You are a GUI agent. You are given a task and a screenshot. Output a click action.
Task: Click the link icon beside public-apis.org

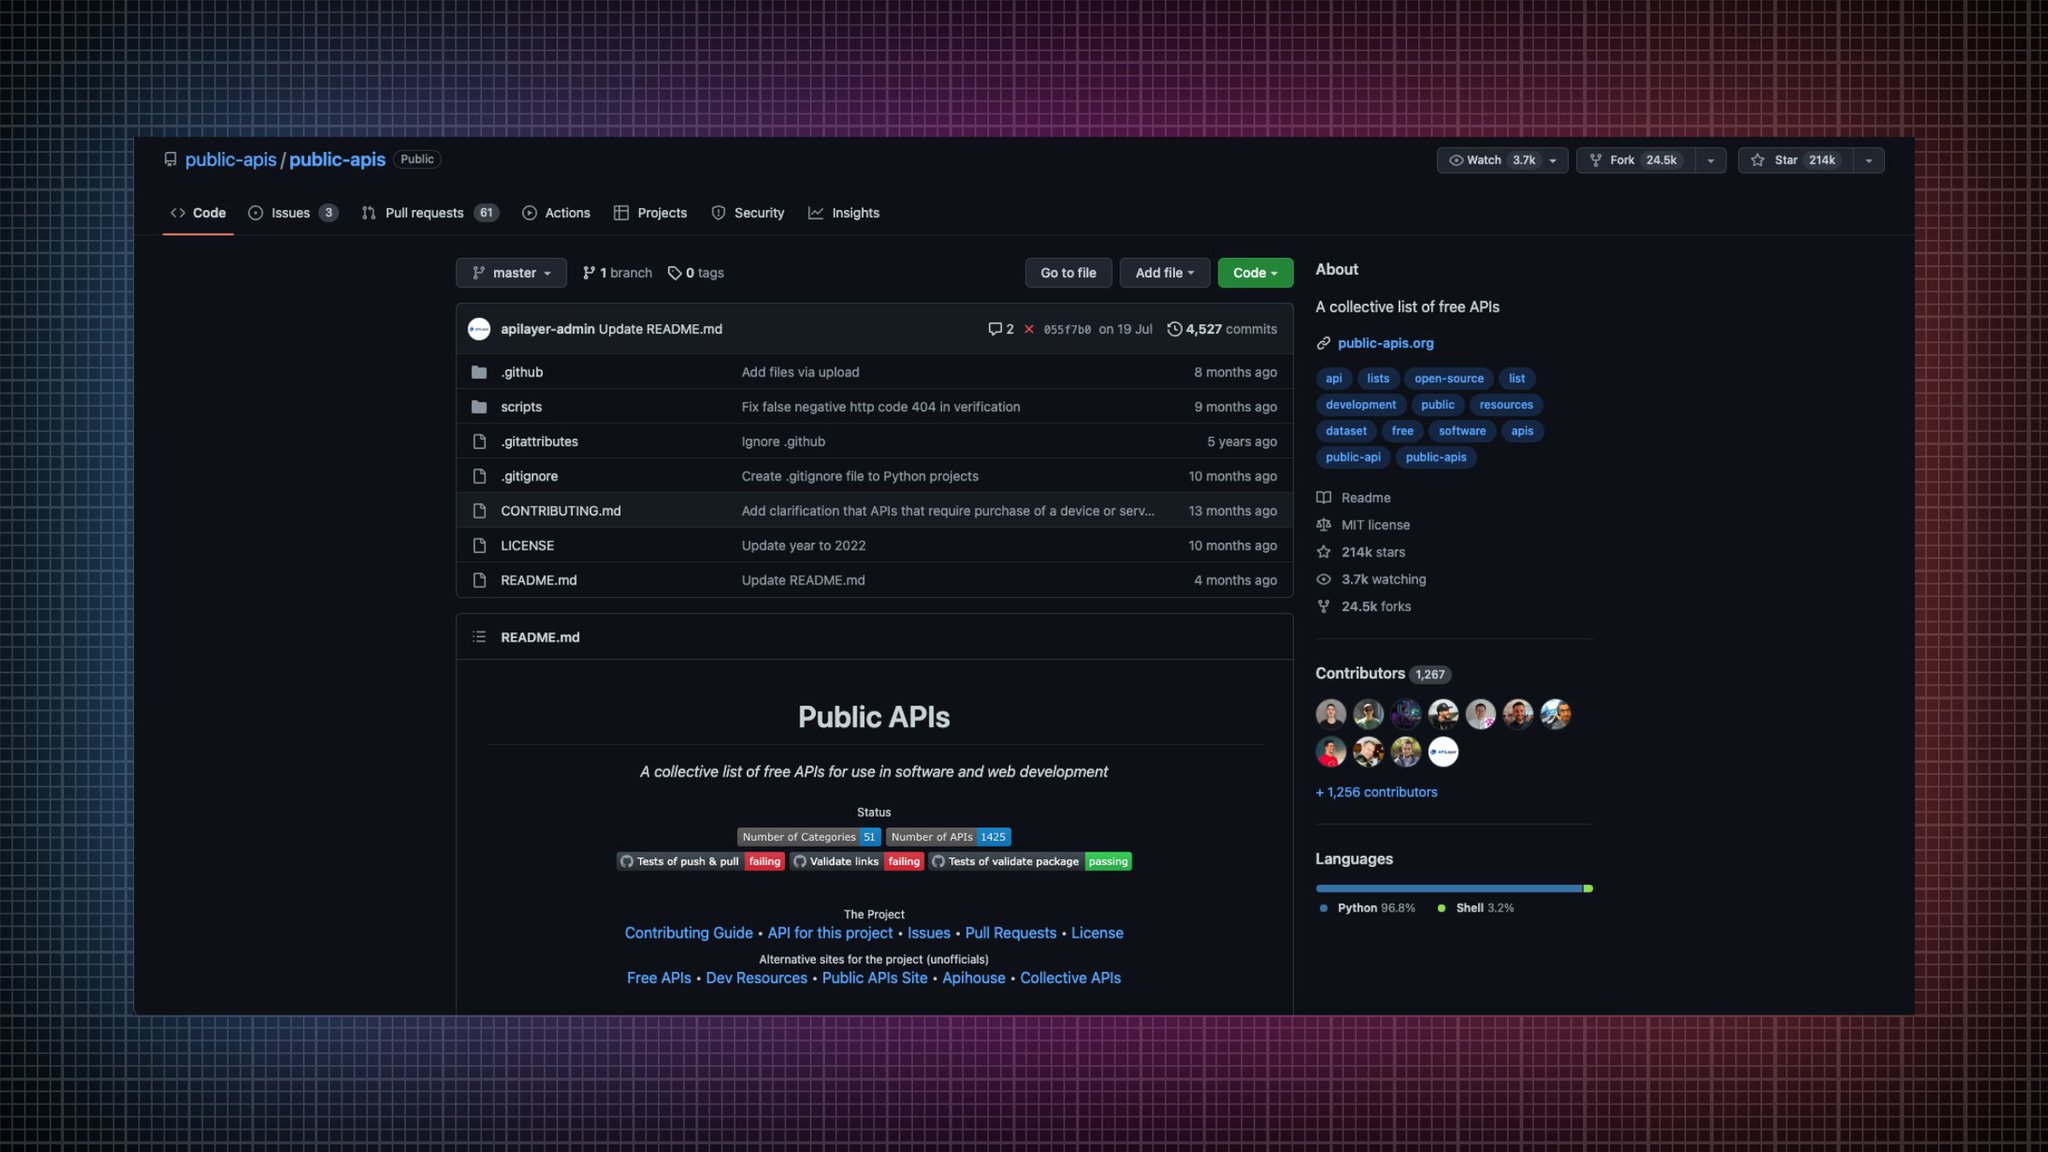tap(1323, 343)
